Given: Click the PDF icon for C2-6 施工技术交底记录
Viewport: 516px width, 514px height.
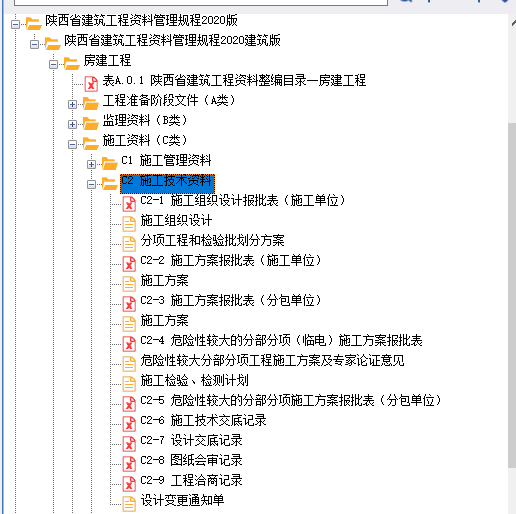Looking at the screenshot, I should click(129, 424).
